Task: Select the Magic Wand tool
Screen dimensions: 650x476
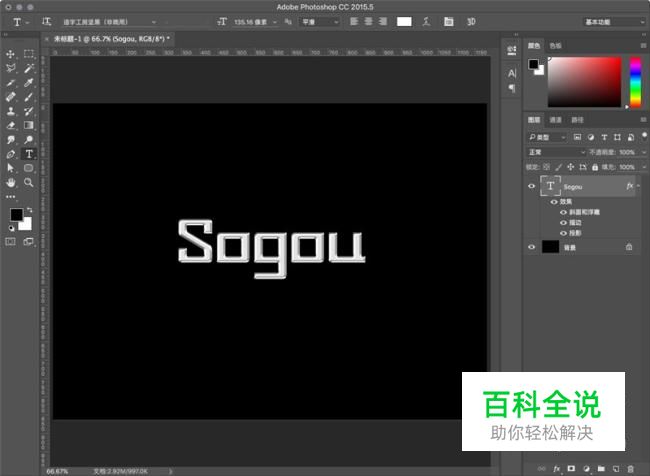Action: (29, 68)
